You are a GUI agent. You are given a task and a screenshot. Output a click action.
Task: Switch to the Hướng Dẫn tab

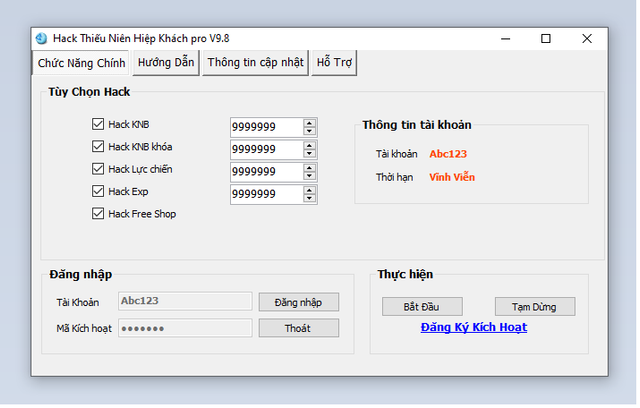(166, 62)
